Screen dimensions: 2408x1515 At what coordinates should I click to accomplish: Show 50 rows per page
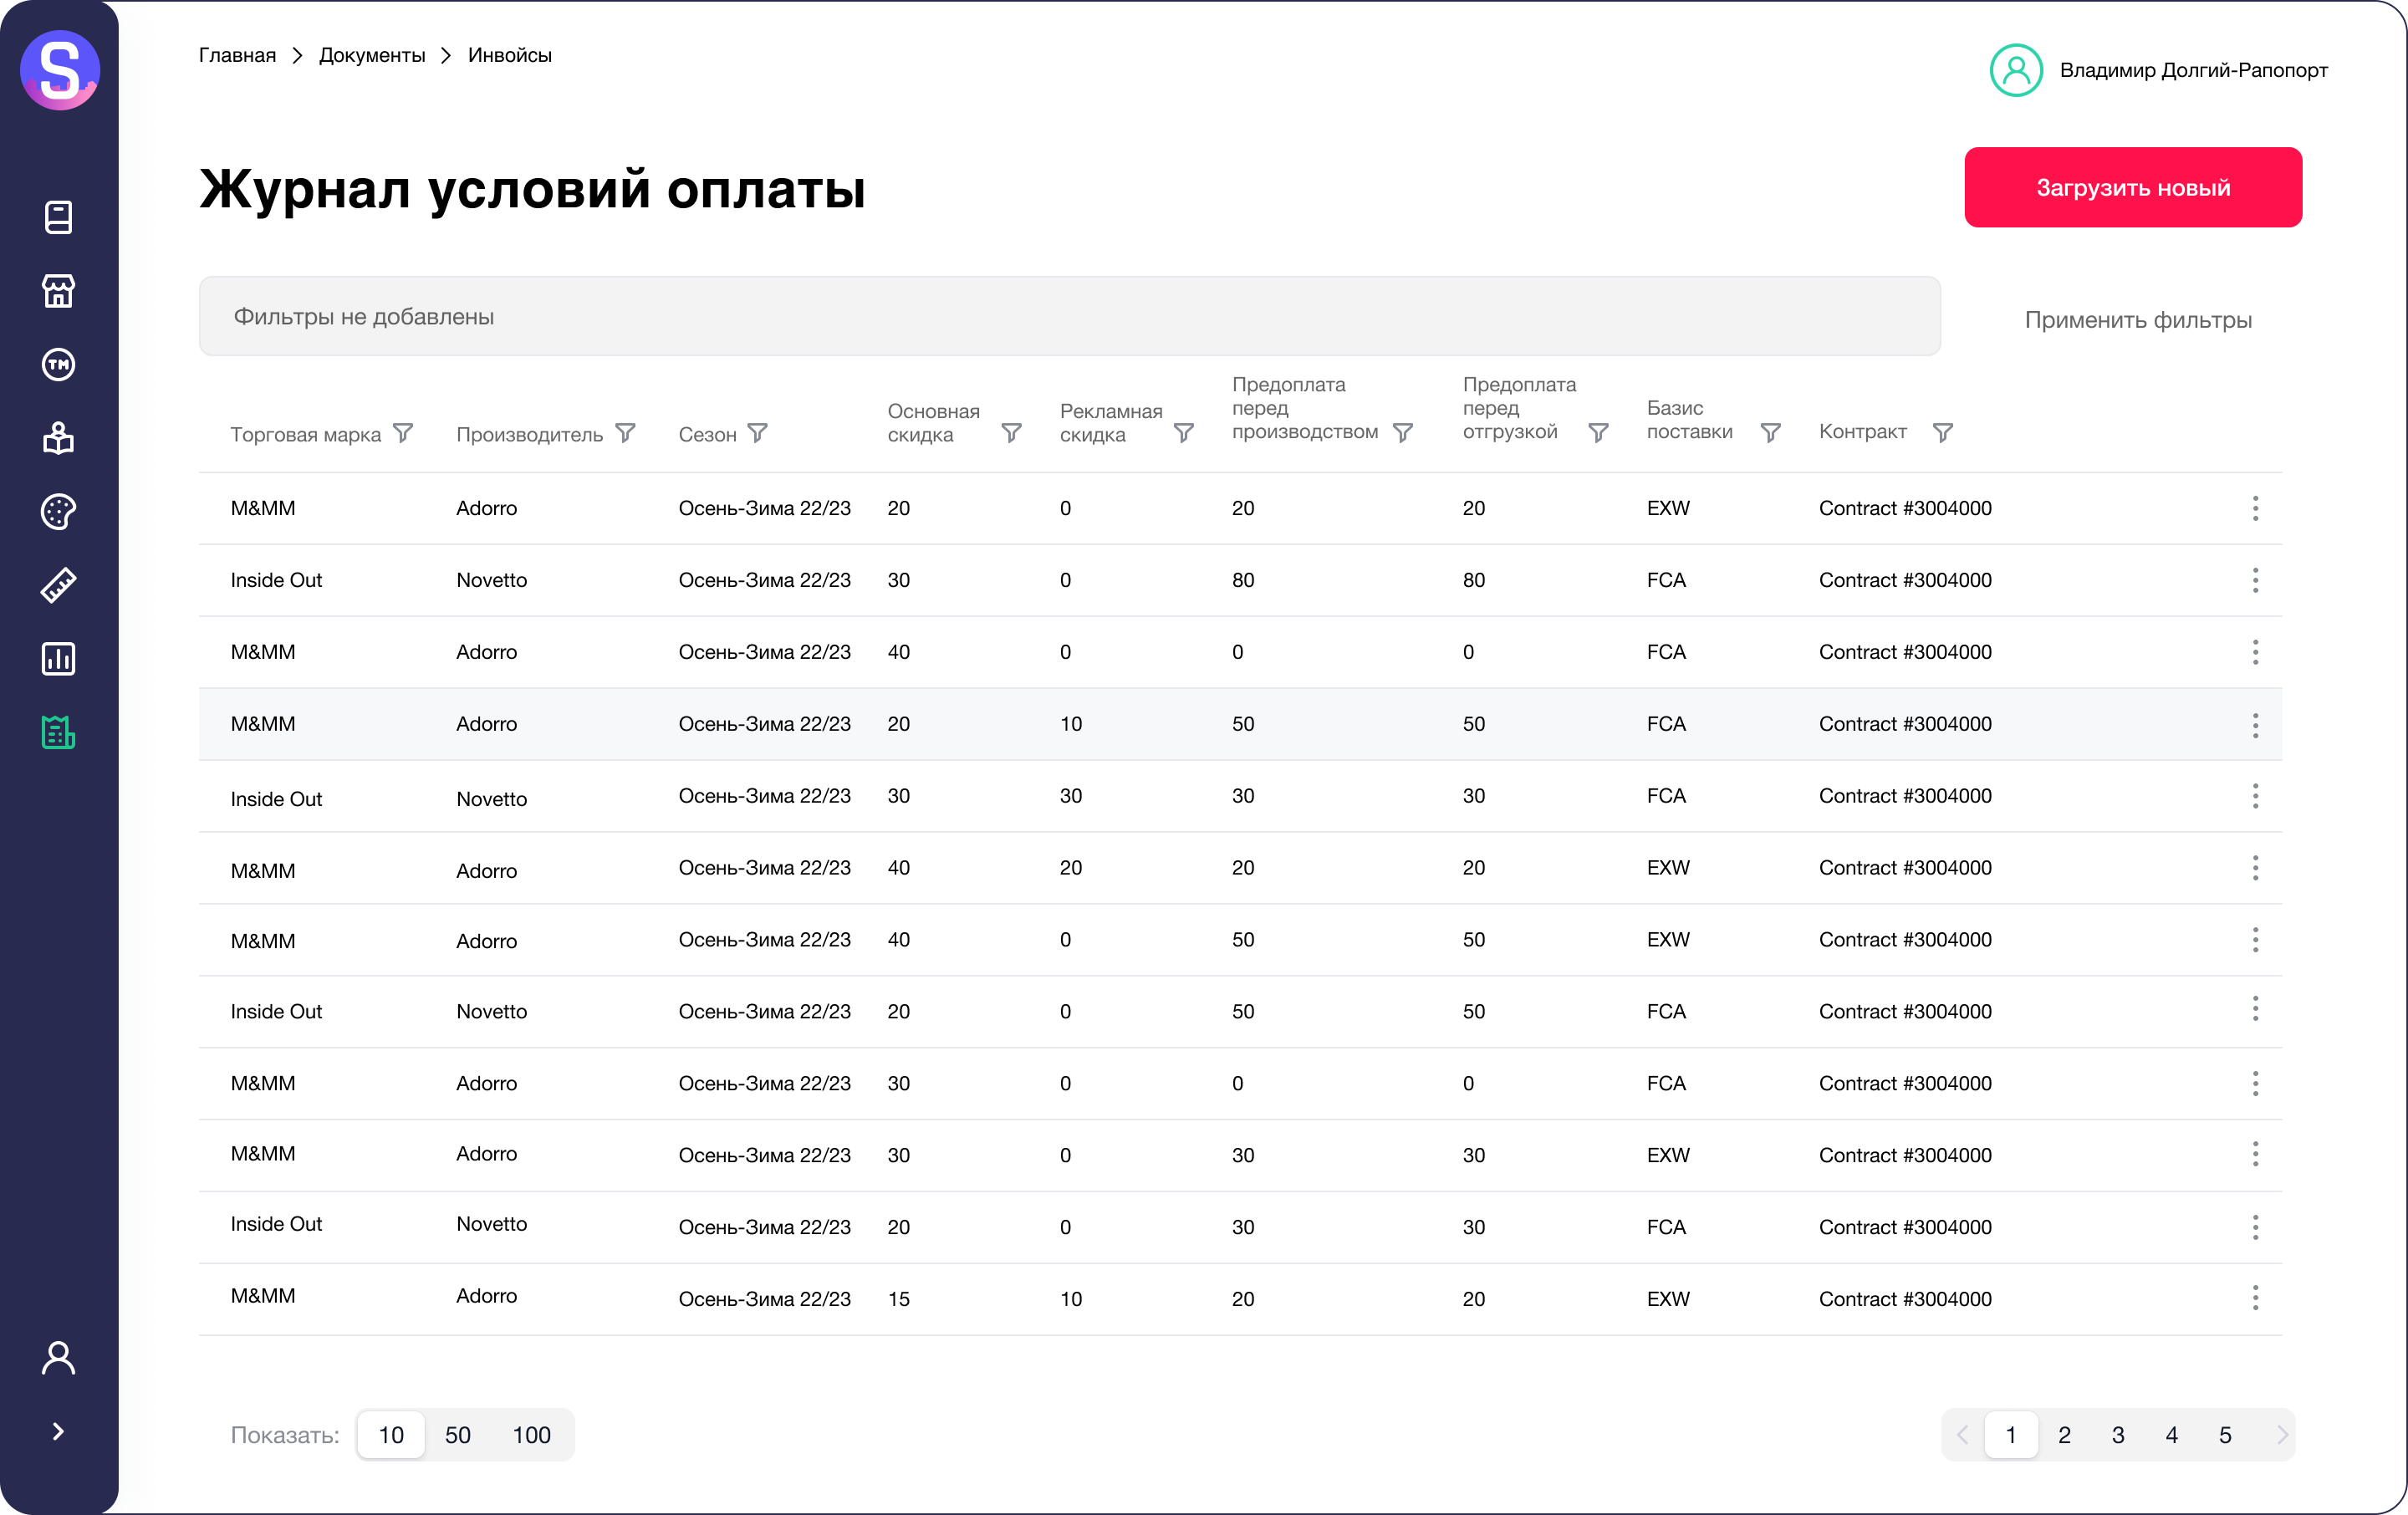(457, 1435)
